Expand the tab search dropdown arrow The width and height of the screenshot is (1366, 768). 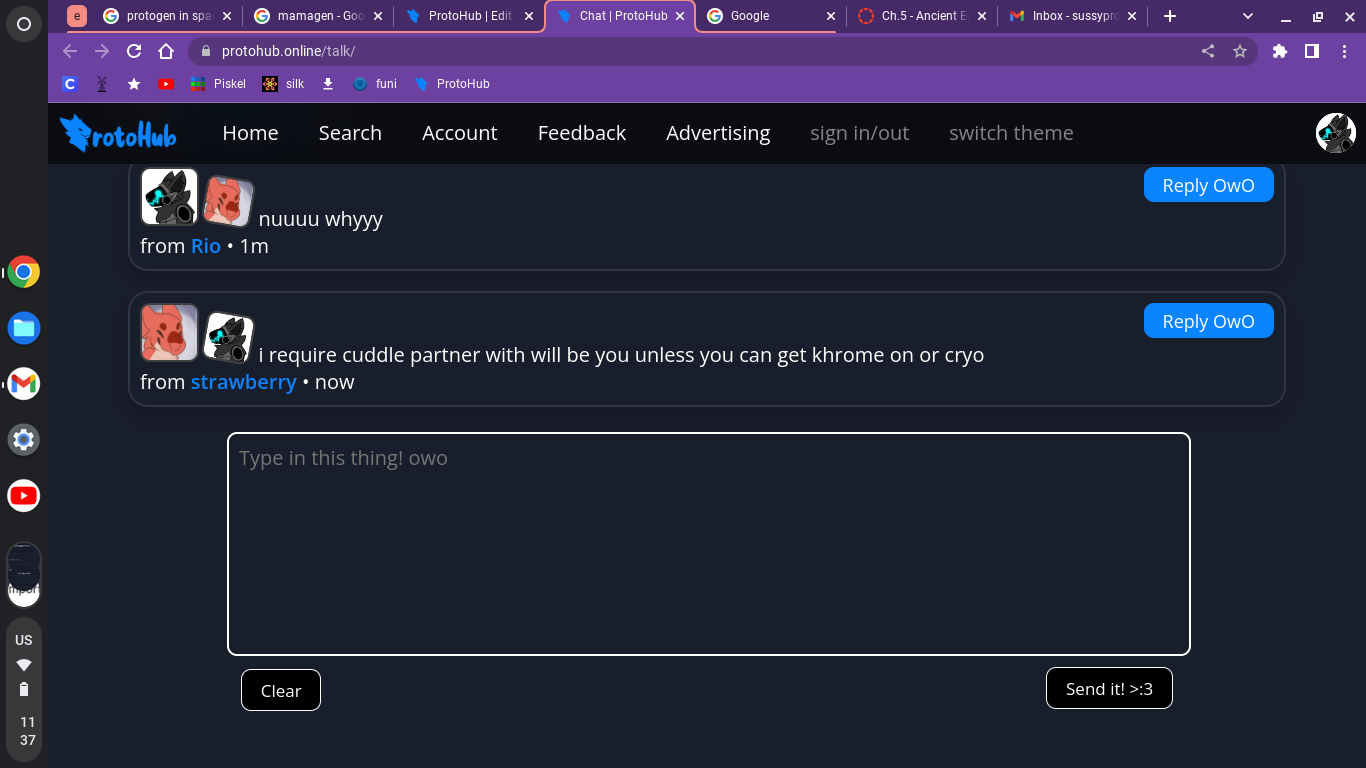click(1248, 16)
